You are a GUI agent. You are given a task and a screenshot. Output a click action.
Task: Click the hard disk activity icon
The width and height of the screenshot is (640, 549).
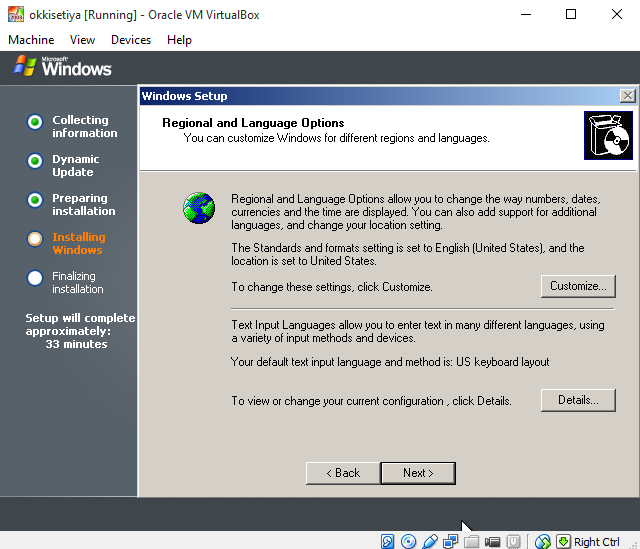(x=387, y=542)
